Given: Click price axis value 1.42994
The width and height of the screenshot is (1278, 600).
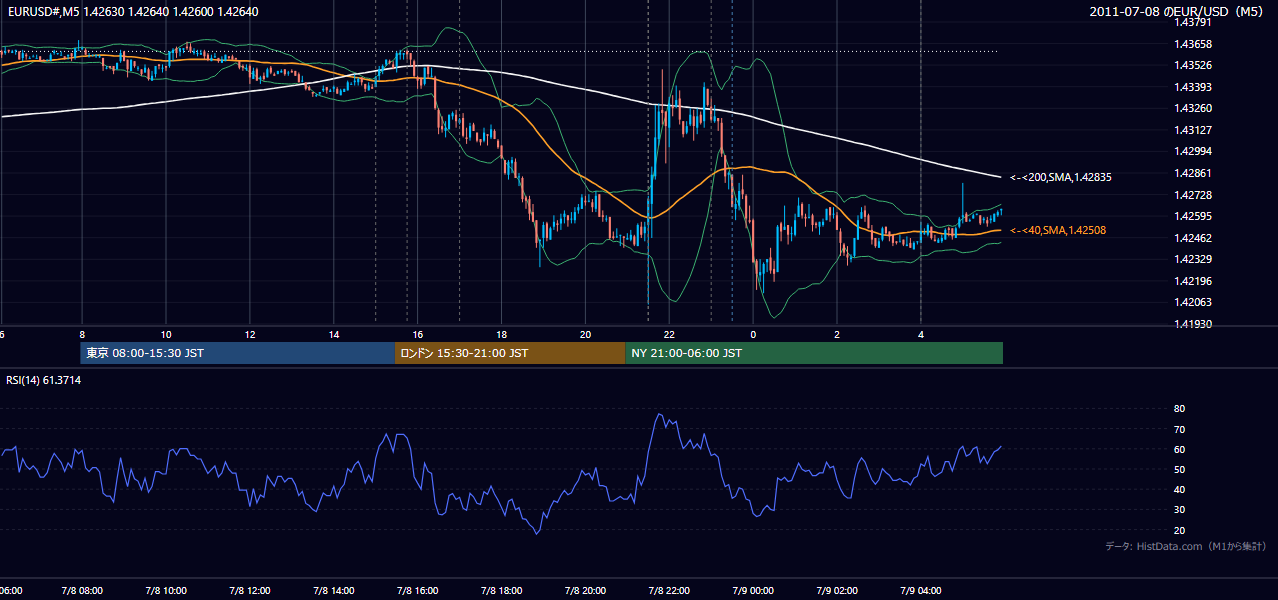Looking at the screenshot, I should (1193, 151).
